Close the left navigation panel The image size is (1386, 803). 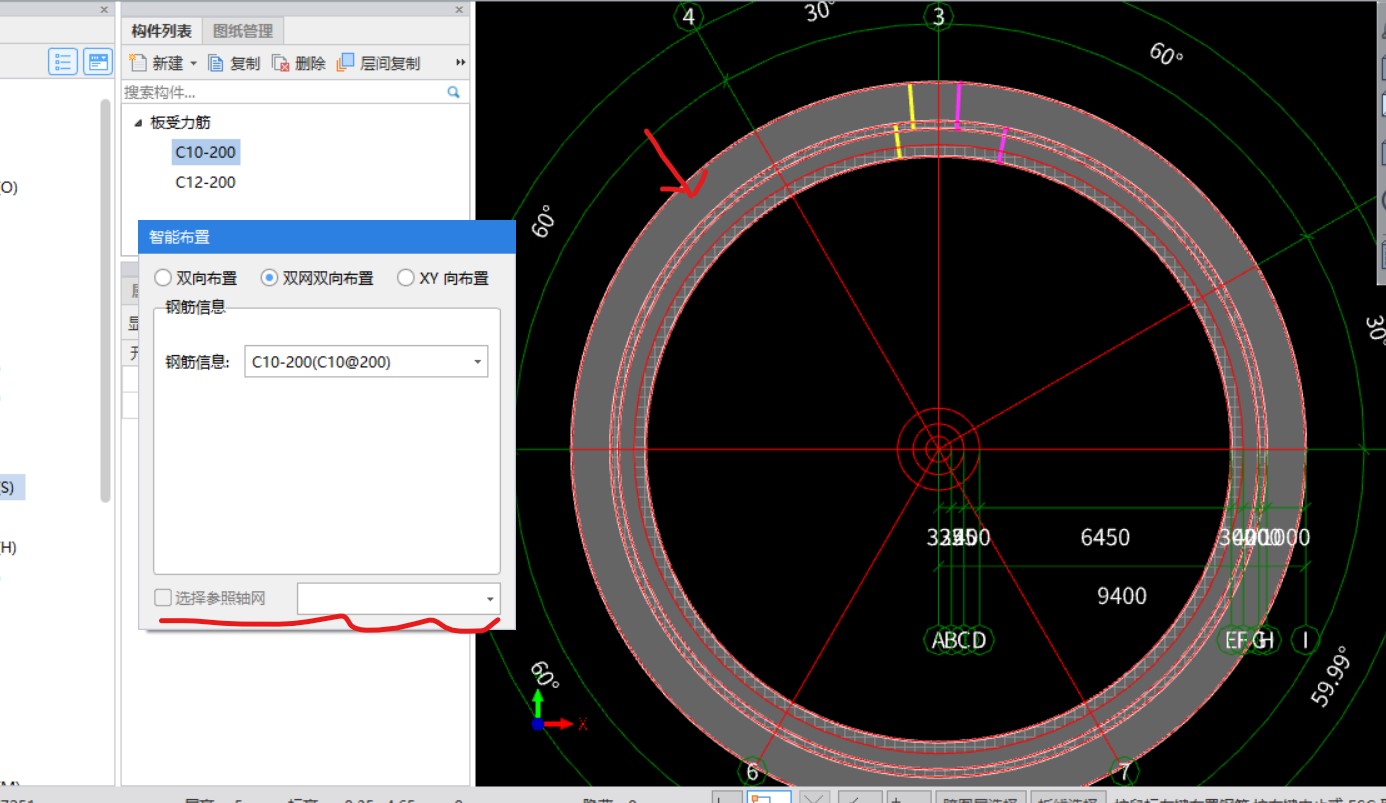(104, 9)
